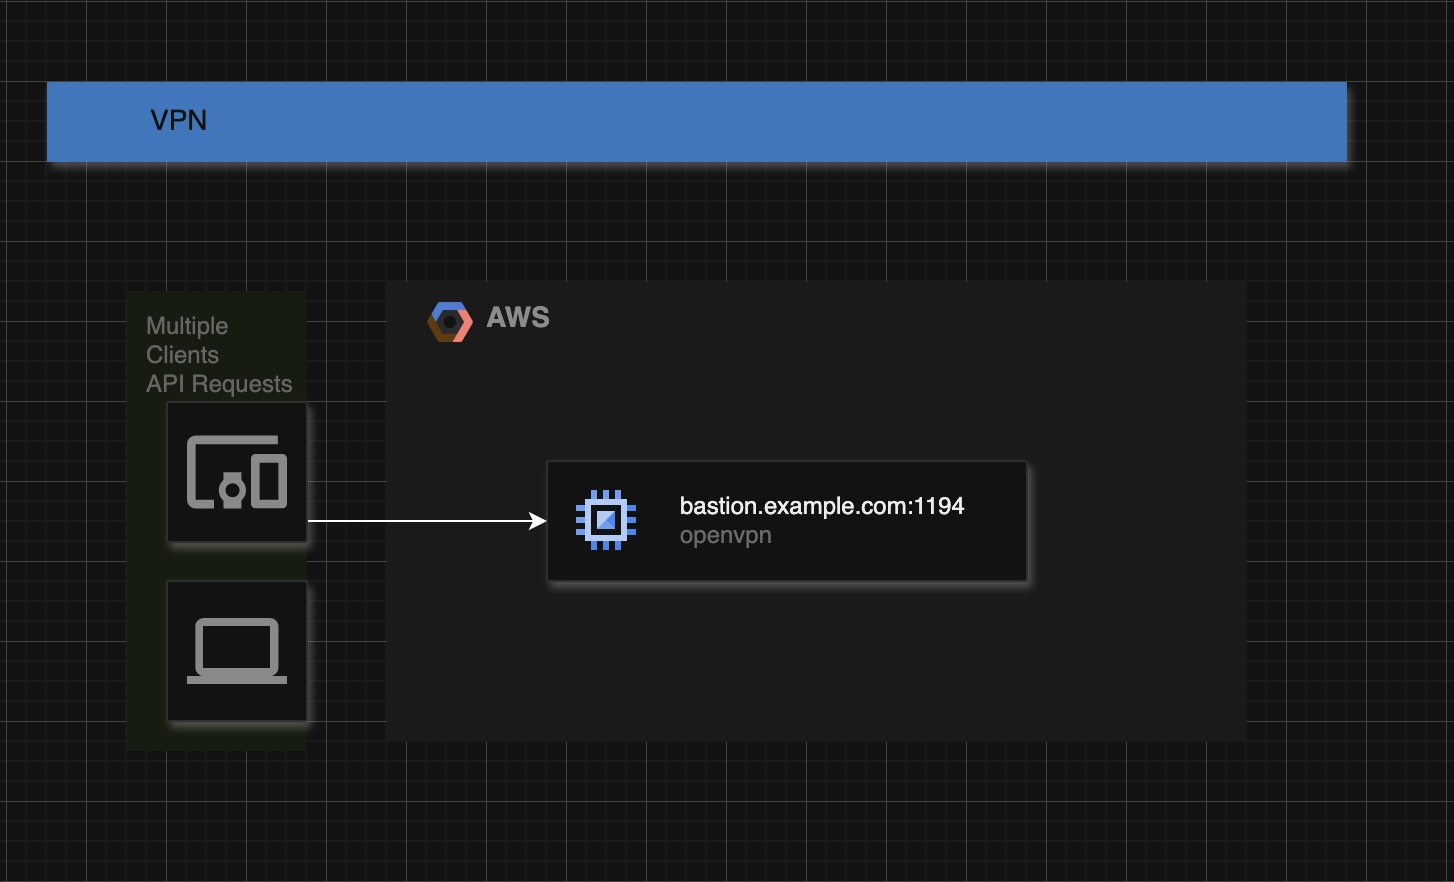The image size is (1454, 882).
Task: Select the AWS text label
Action: point(517,318)
